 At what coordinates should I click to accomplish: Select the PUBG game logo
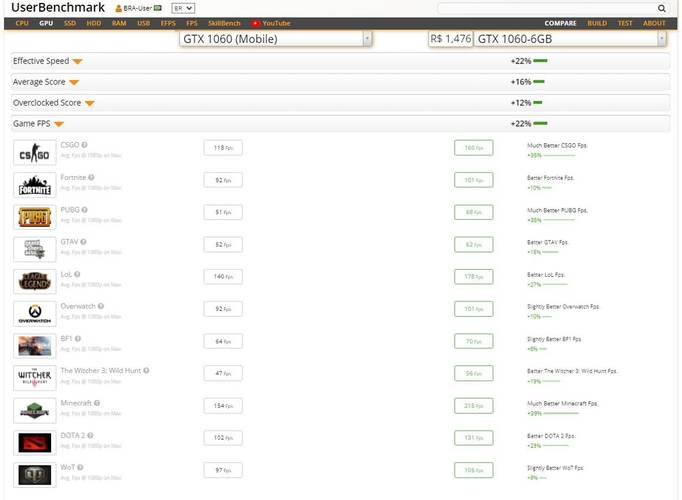click(35, 217)
